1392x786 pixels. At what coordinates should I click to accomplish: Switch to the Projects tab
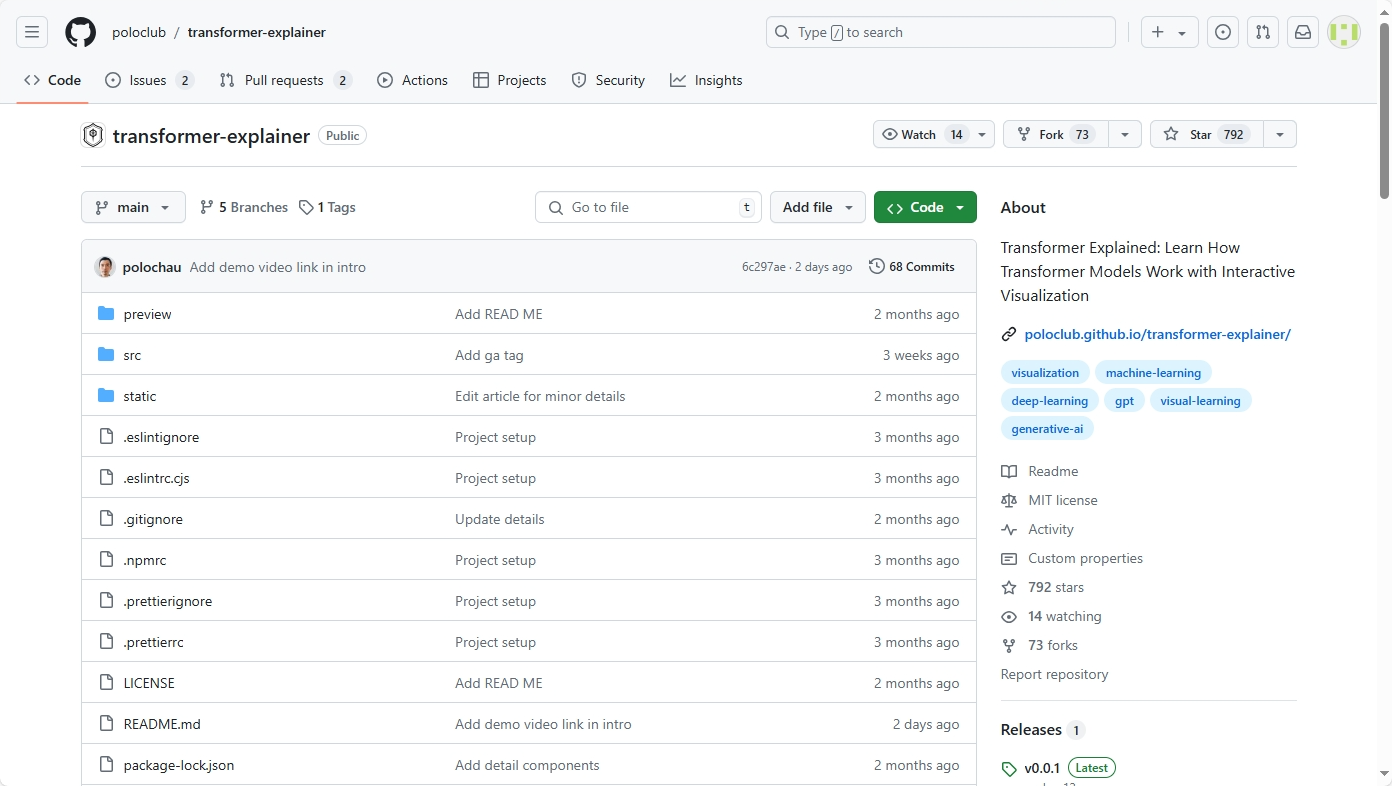point(509,80)
